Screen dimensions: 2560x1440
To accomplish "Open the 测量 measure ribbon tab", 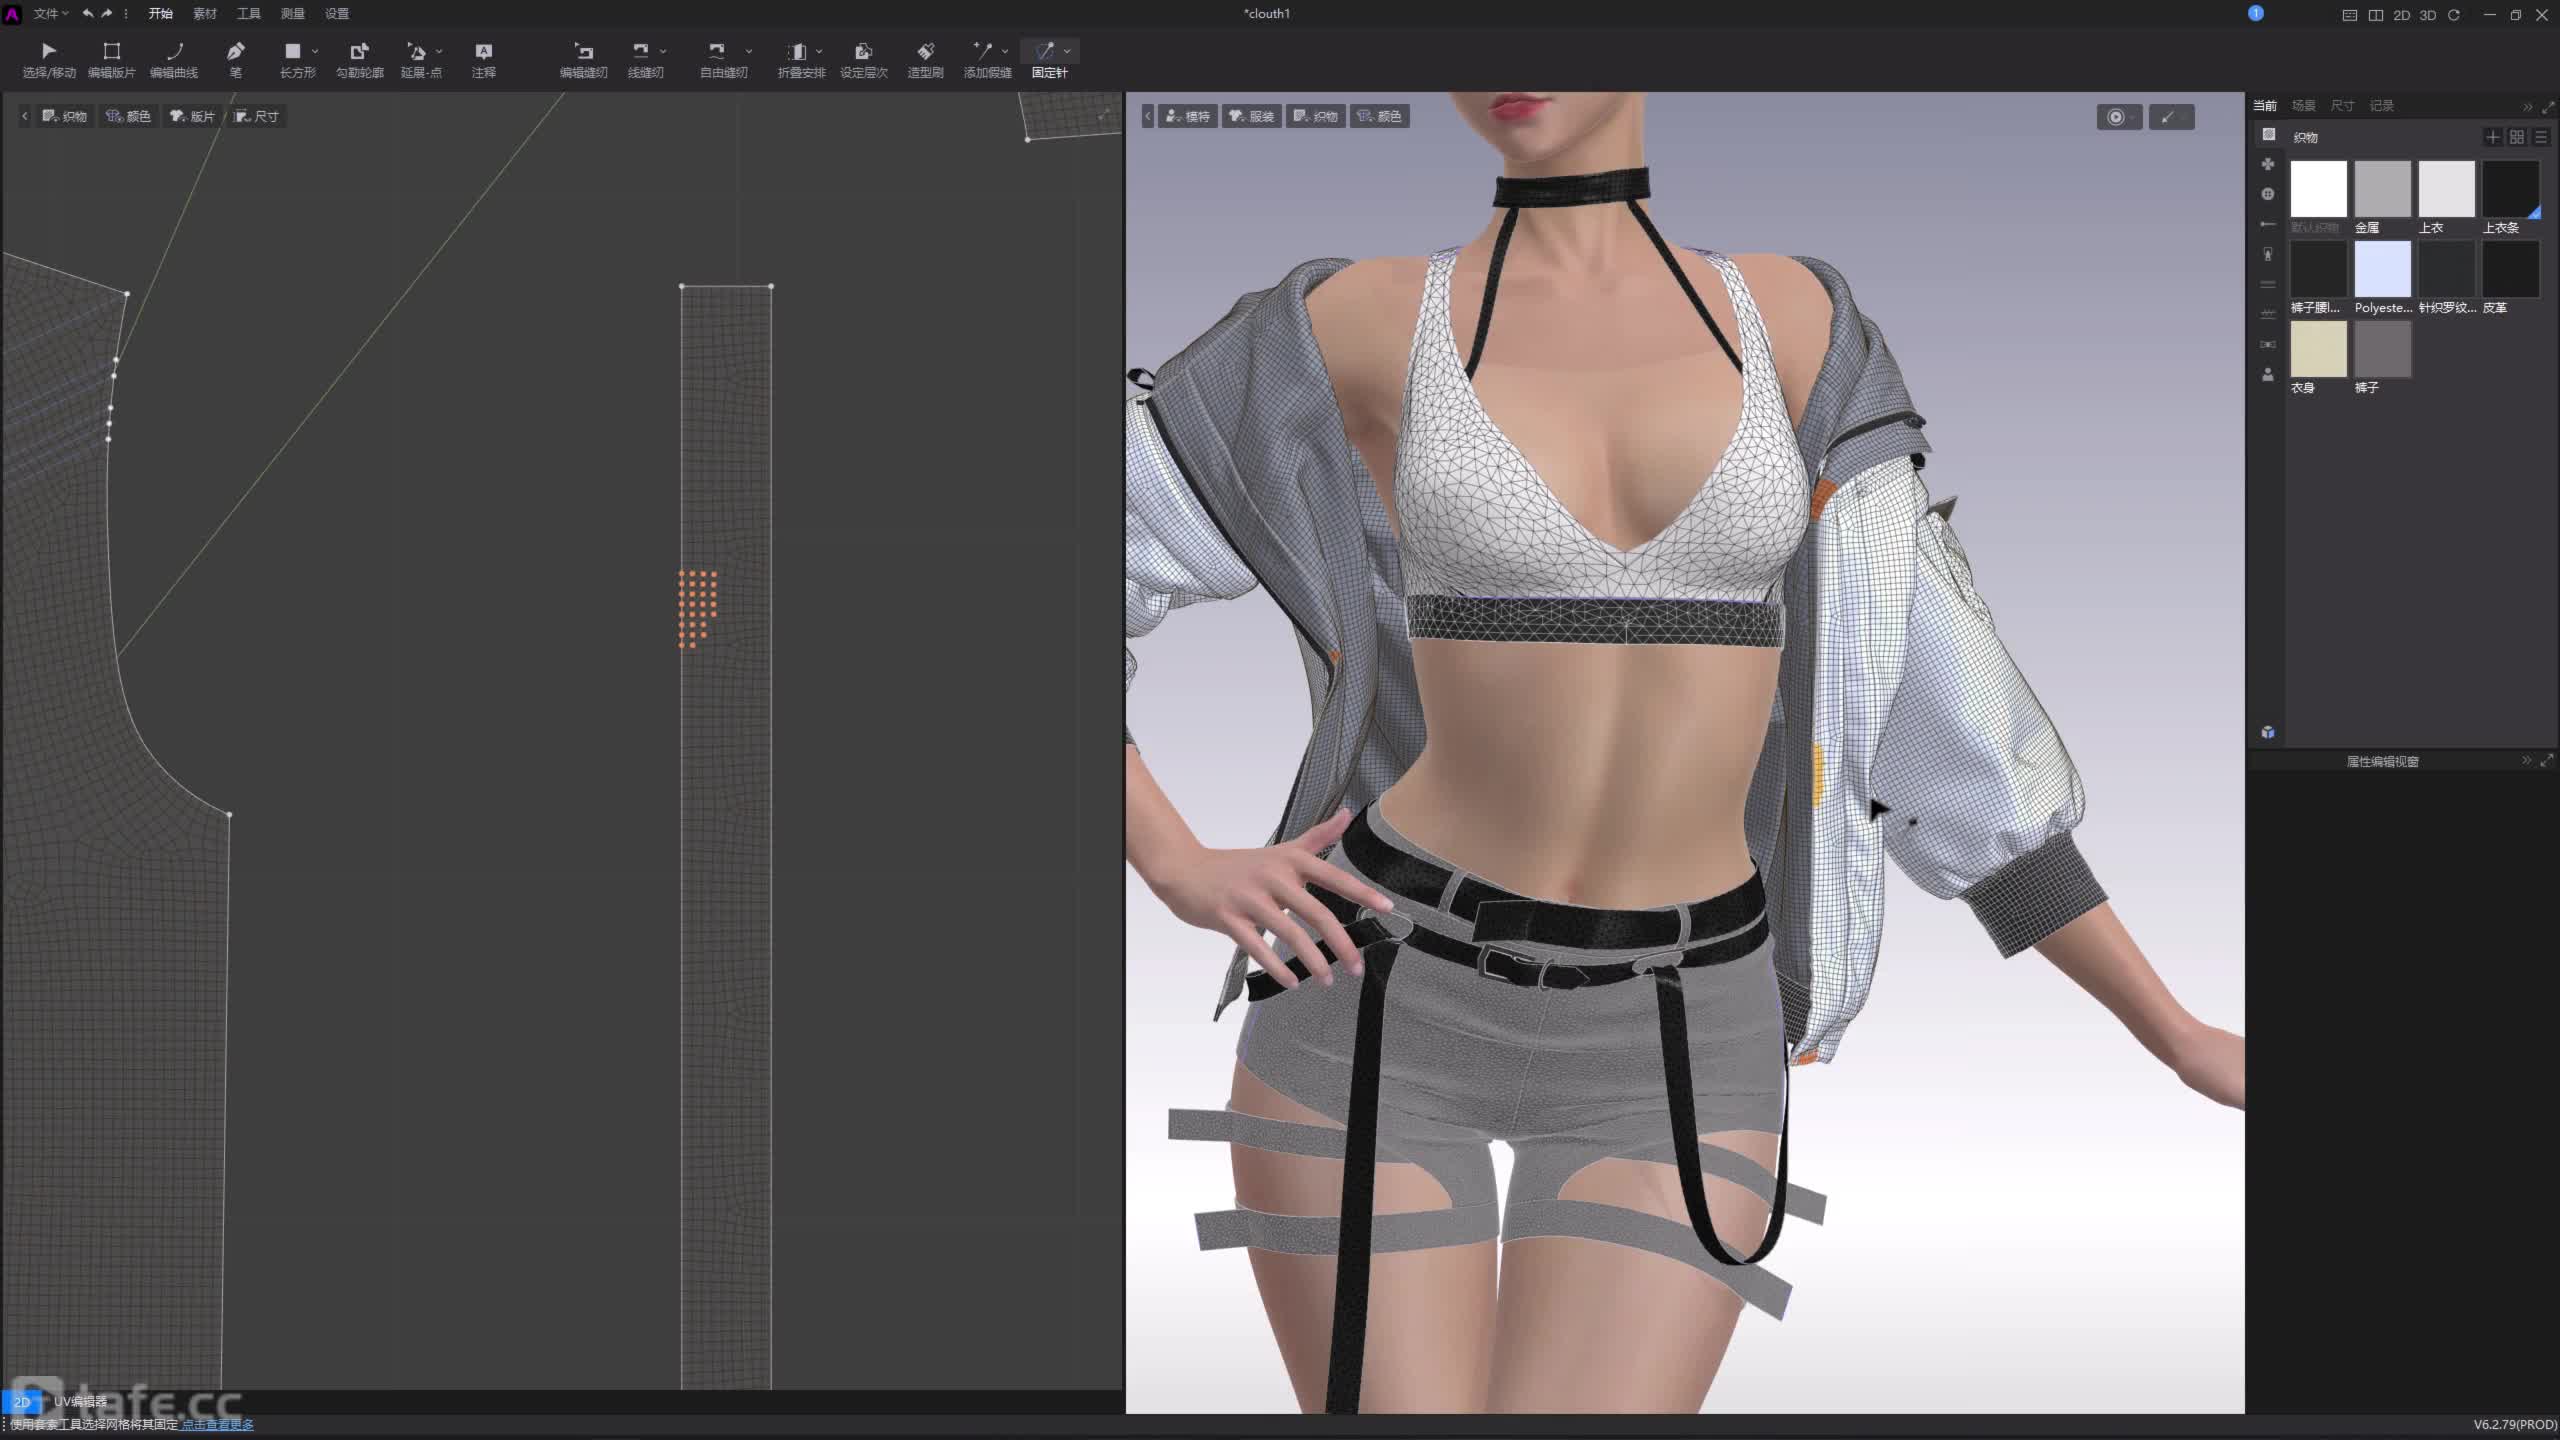I will (x=292, y=13).
